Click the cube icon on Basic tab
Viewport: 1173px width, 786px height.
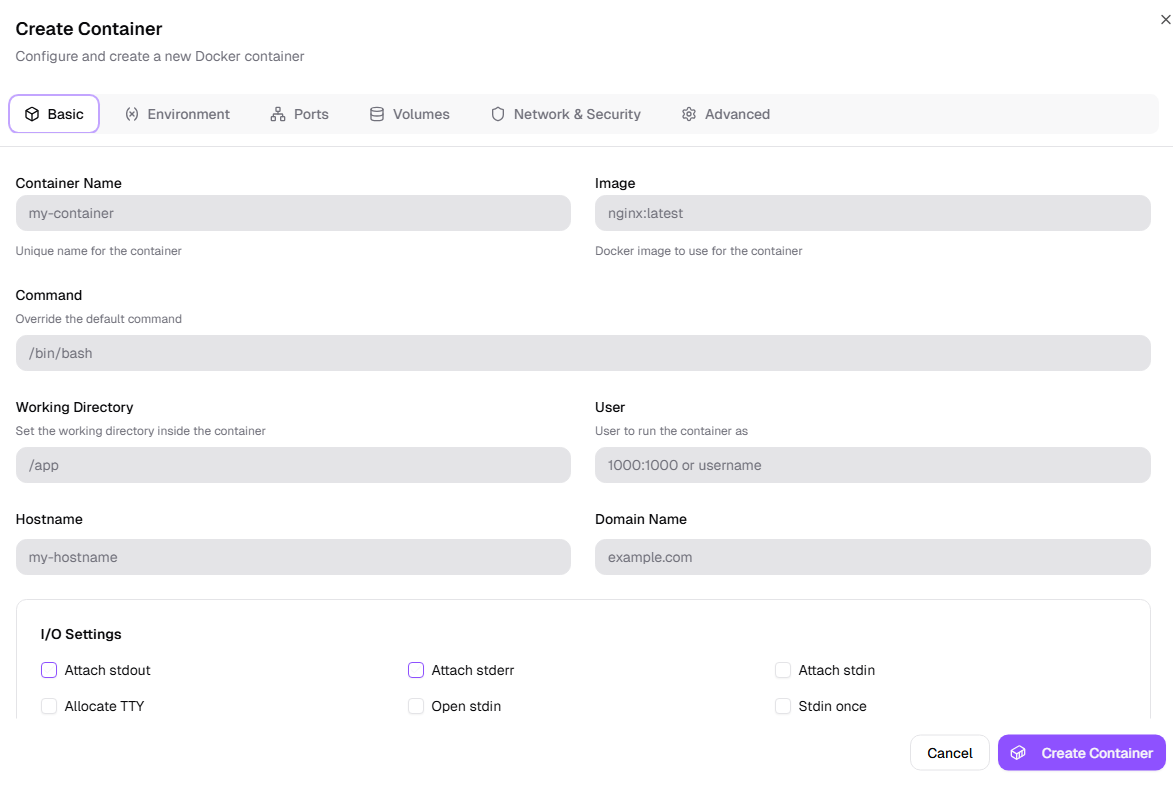[32, 114]
